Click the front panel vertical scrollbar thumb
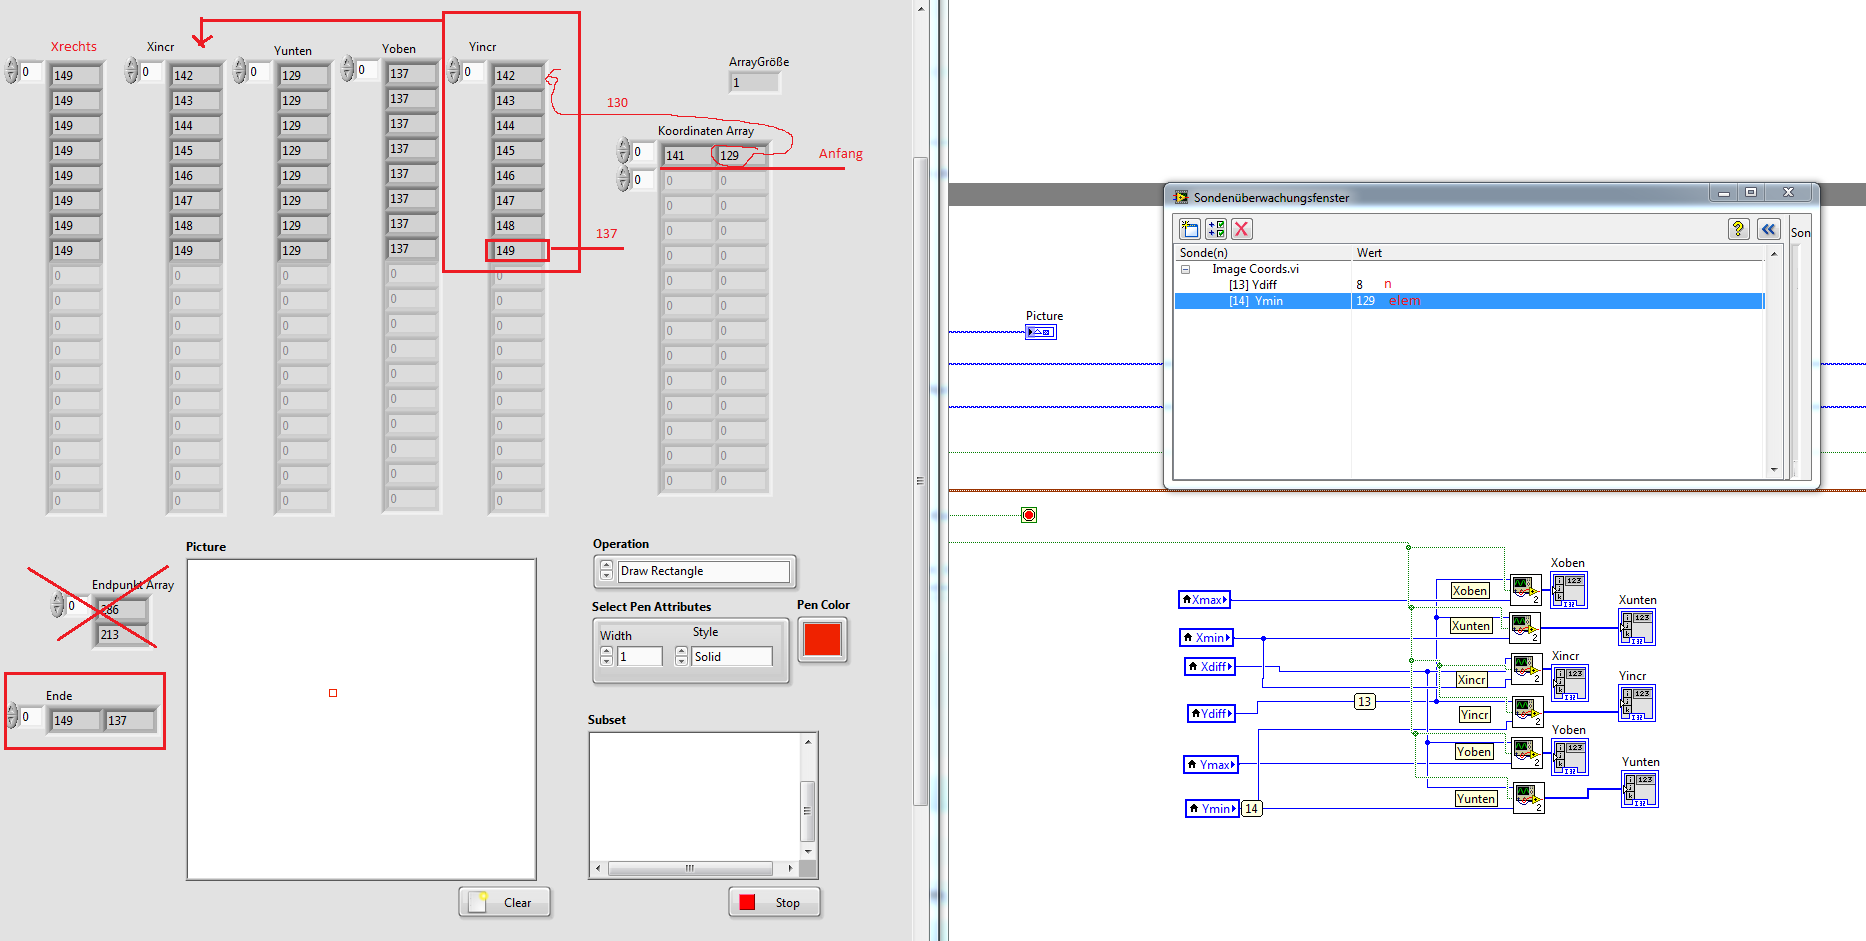The height and width of the screenshot is (941, 1866). tap(920, 480)
